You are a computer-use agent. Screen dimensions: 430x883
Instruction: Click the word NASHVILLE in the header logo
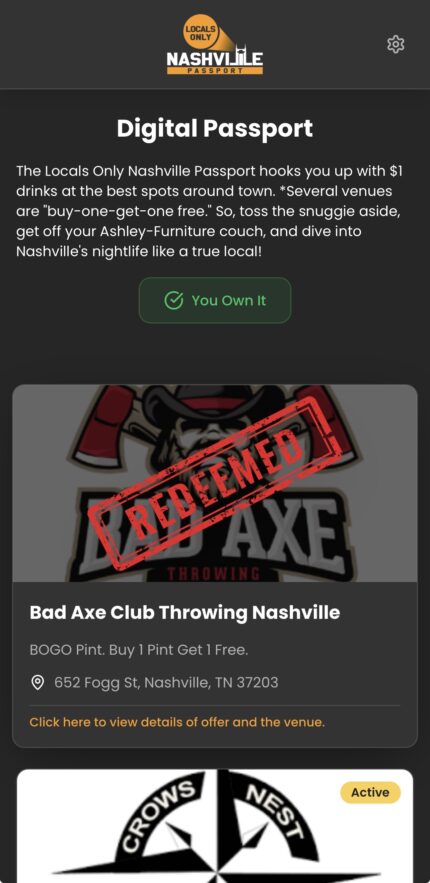[x=215, y=58]
